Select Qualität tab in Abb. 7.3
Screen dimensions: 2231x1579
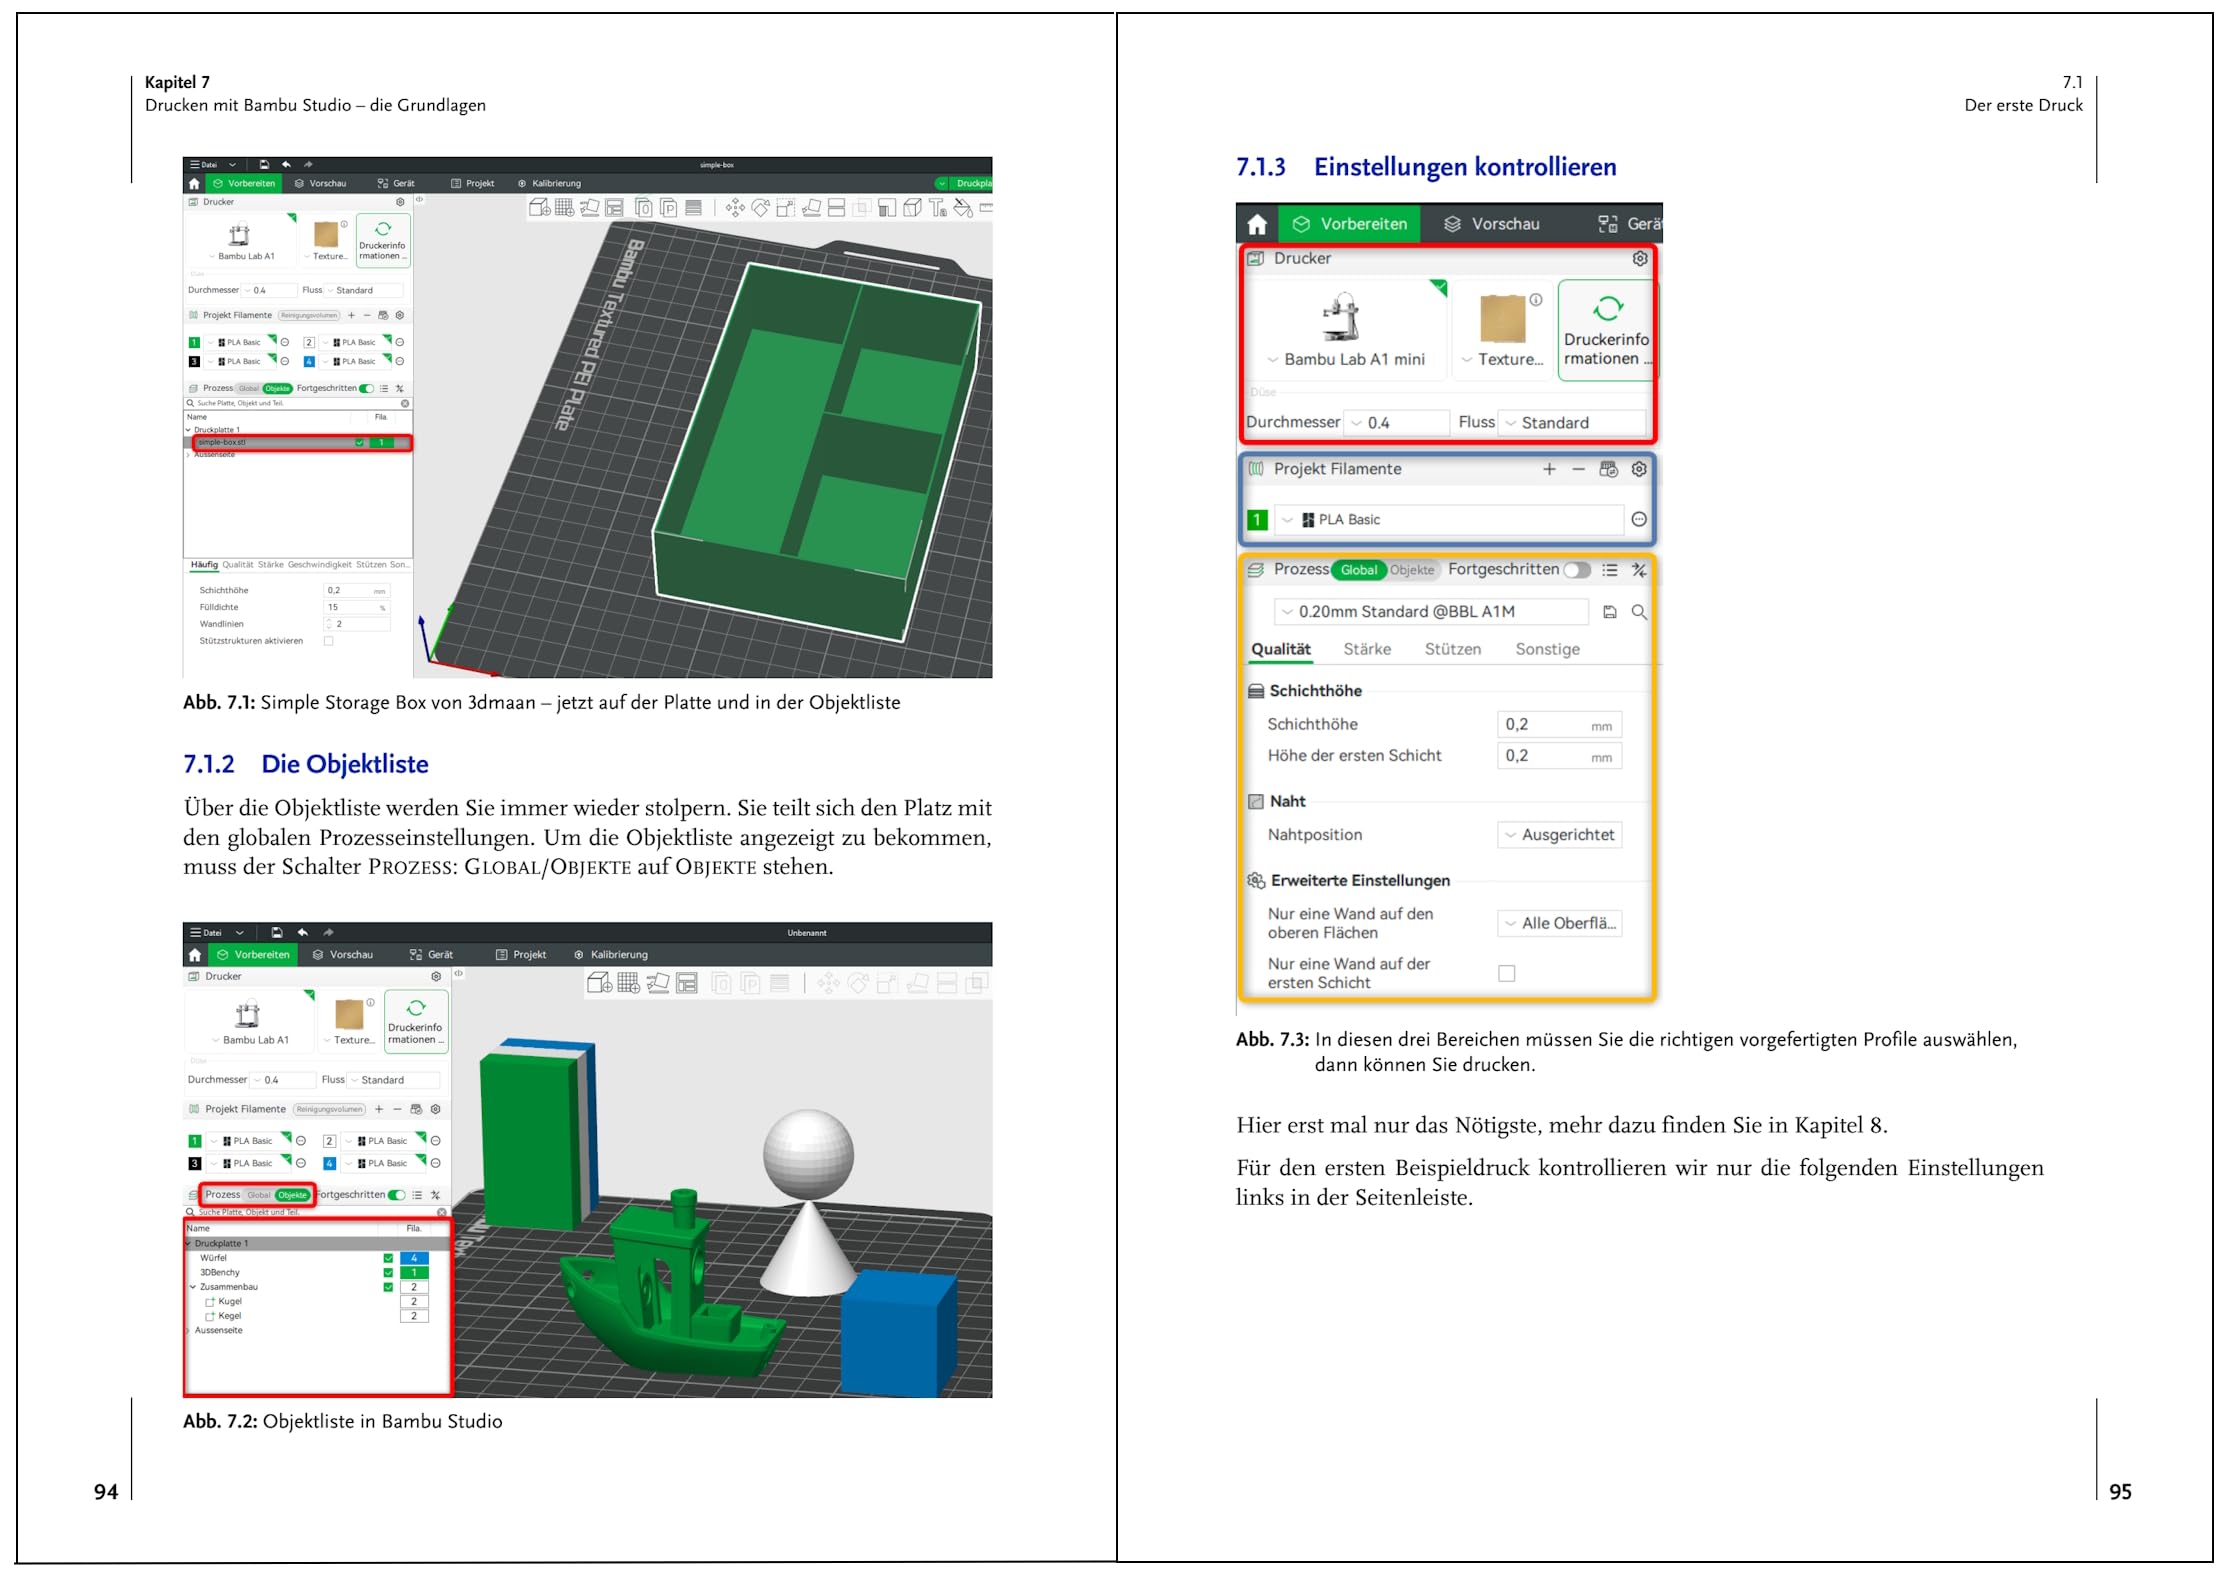pyautogui.click(x=1281, y=649)
